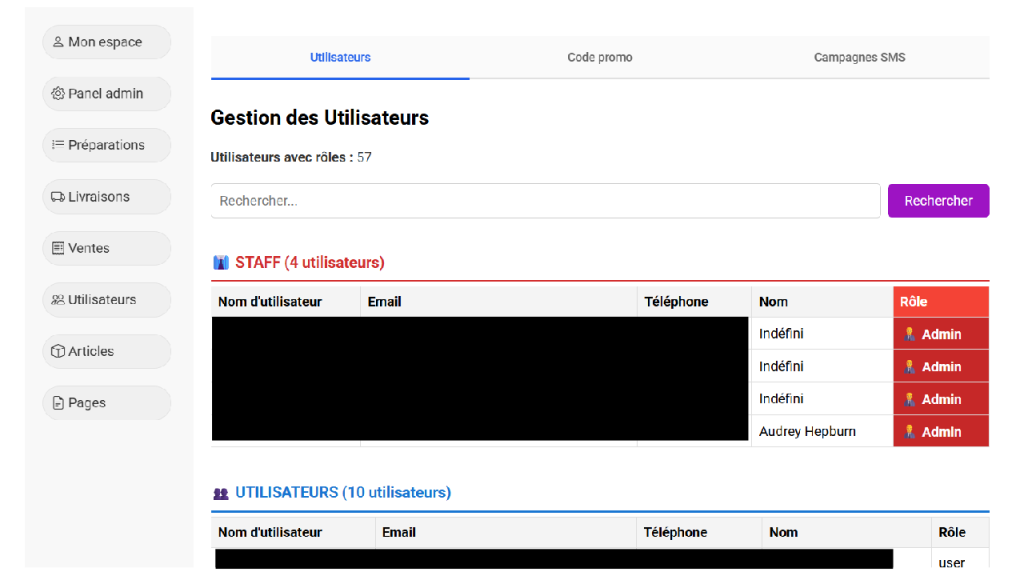Click the STAFF section header icon
Viewport: 1024px width, 576px height.
click(221, 263)
